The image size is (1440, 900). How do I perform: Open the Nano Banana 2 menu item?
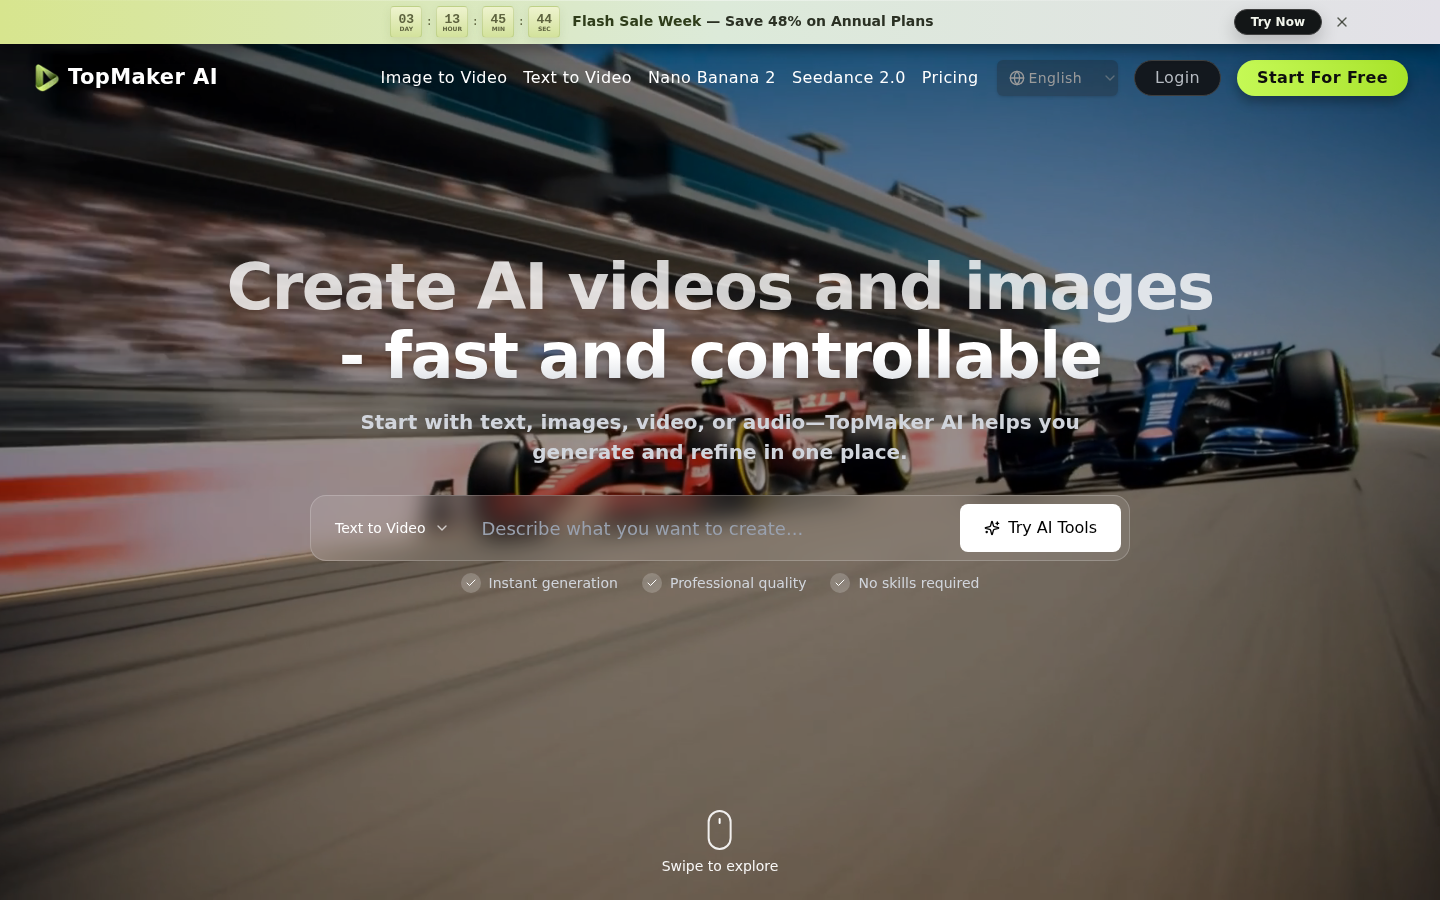(711, 77)
